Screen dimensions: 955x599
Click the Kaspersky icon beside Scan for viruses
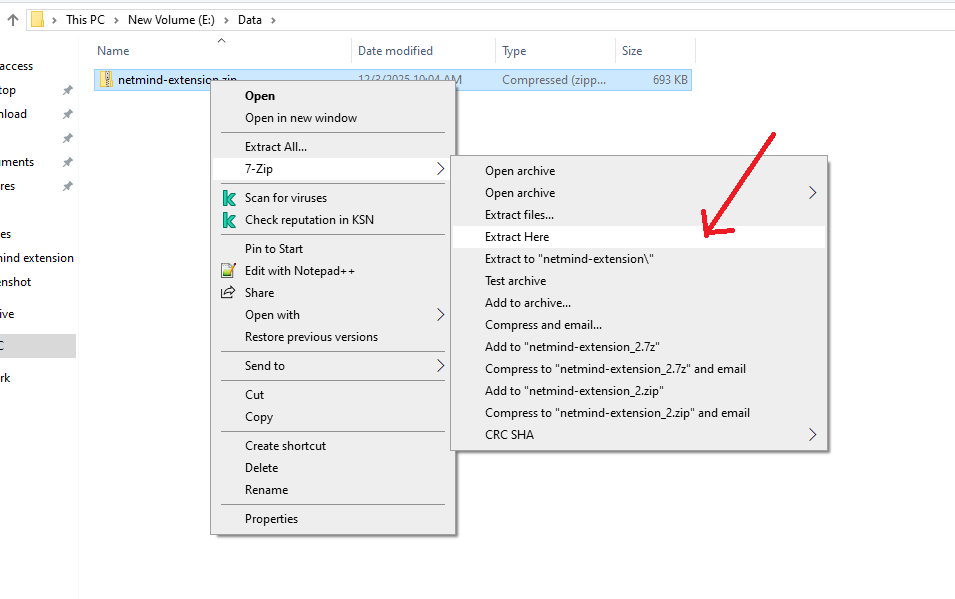click(x=229, y=198)
